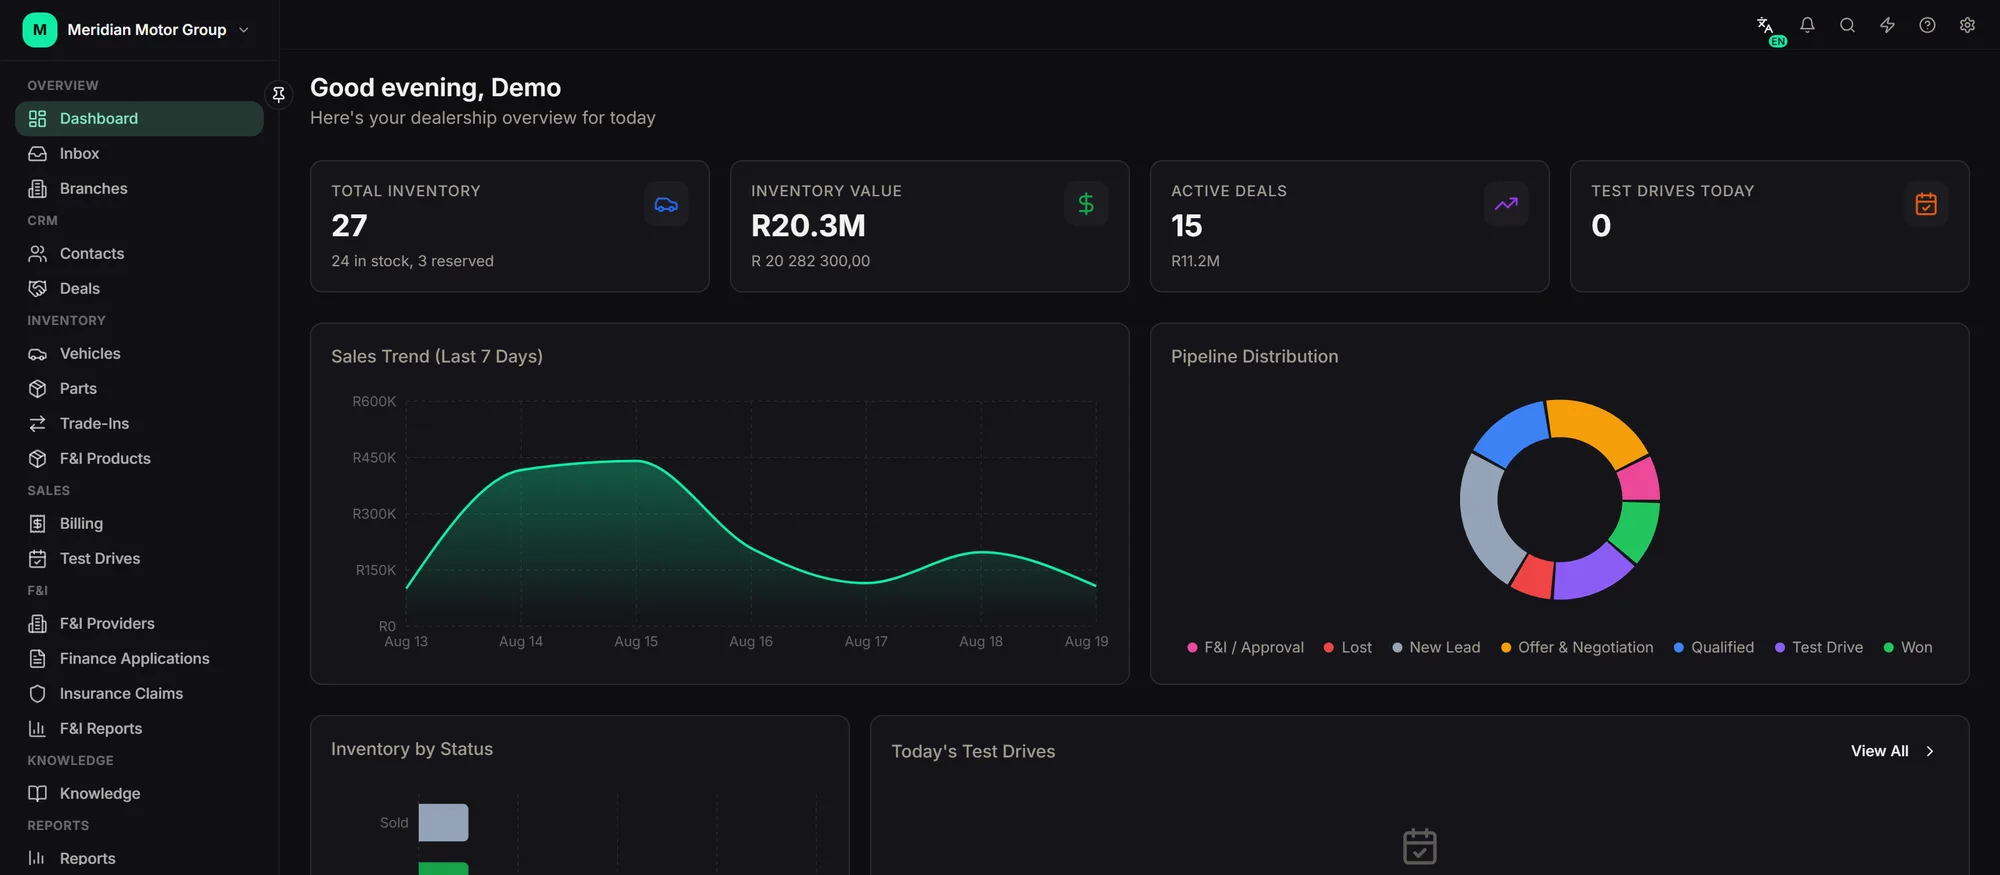
Task: Click the trend arrow icon on Active Deals
Action: [x=1506, y=204]
